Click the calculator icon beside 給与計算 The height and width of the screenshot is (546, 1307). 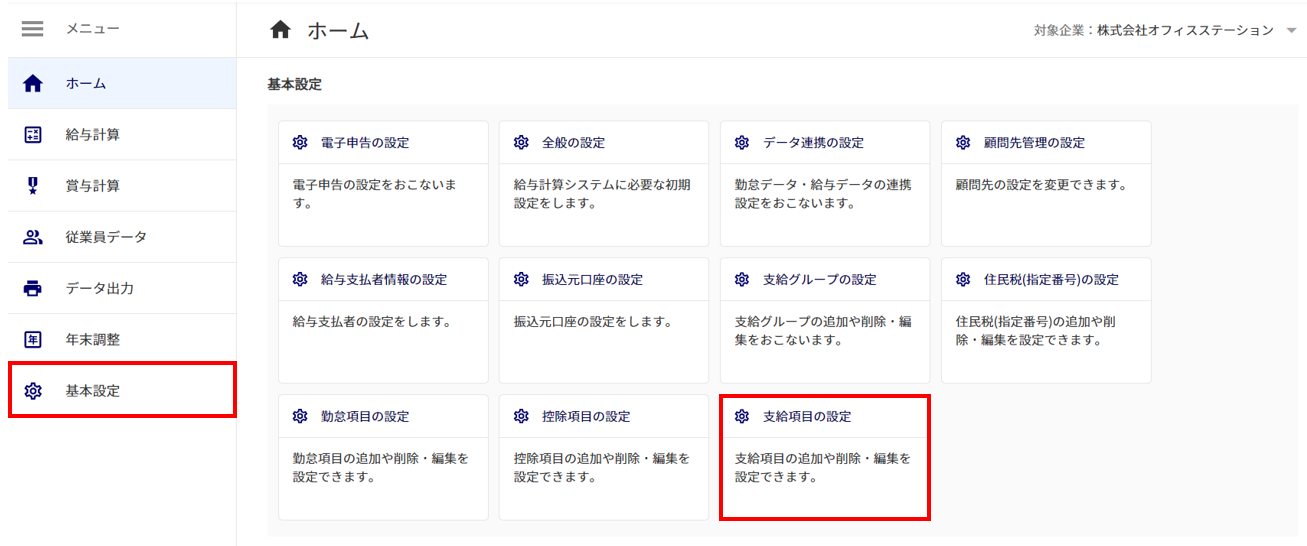[33, 135]
